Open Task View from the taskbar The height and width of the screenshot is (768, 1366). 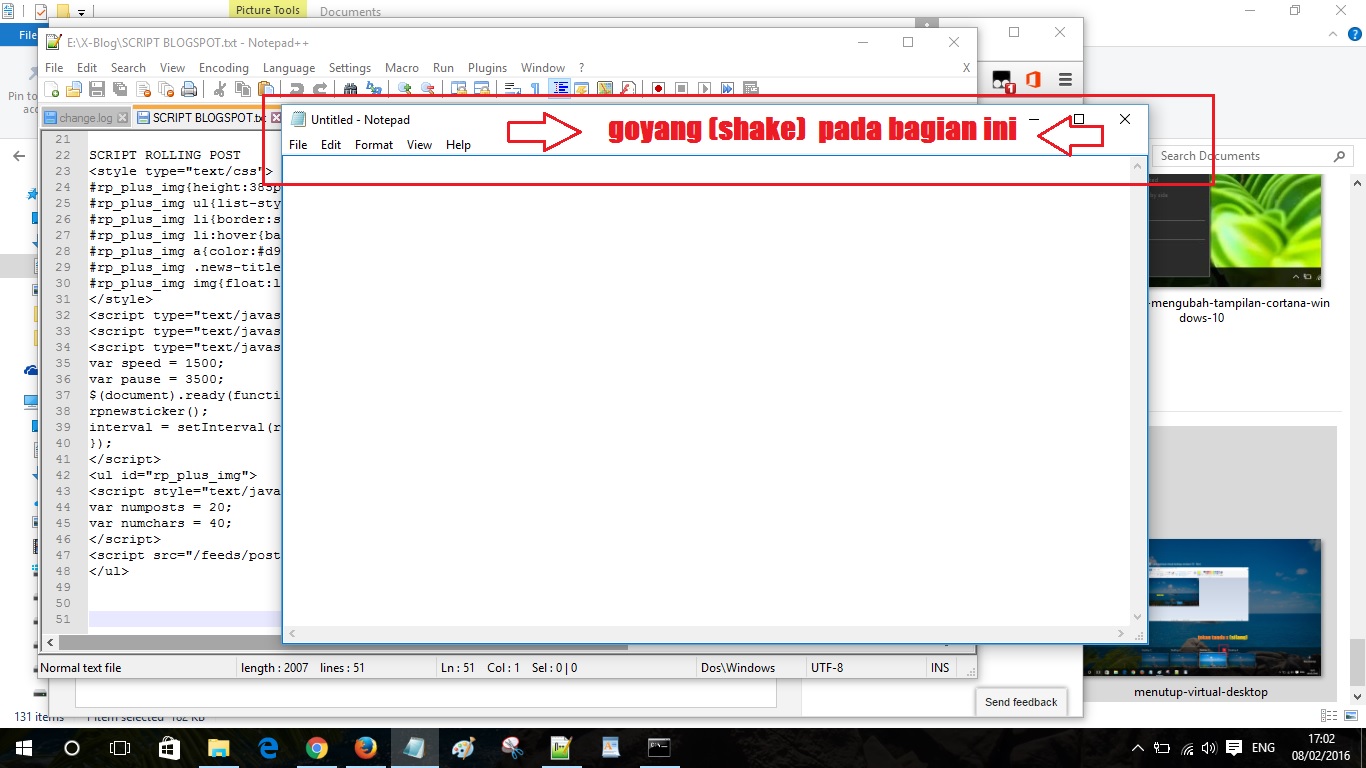coord(120,748)
